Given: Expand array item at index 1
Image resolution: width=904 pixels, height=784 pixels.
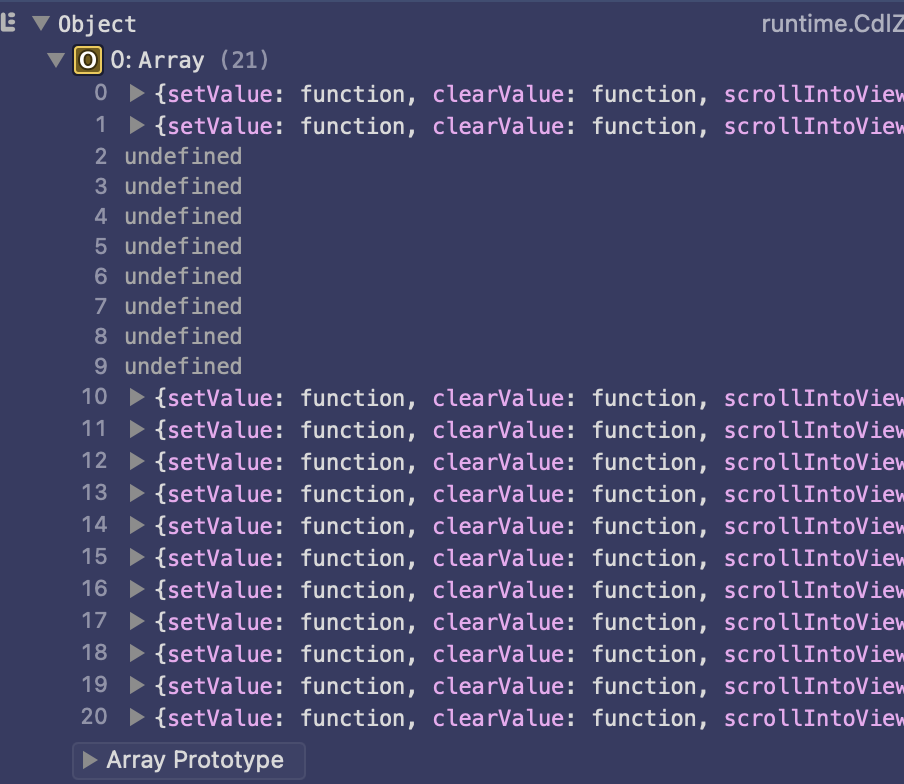Looking at the screenshot, I should [137, 126].
